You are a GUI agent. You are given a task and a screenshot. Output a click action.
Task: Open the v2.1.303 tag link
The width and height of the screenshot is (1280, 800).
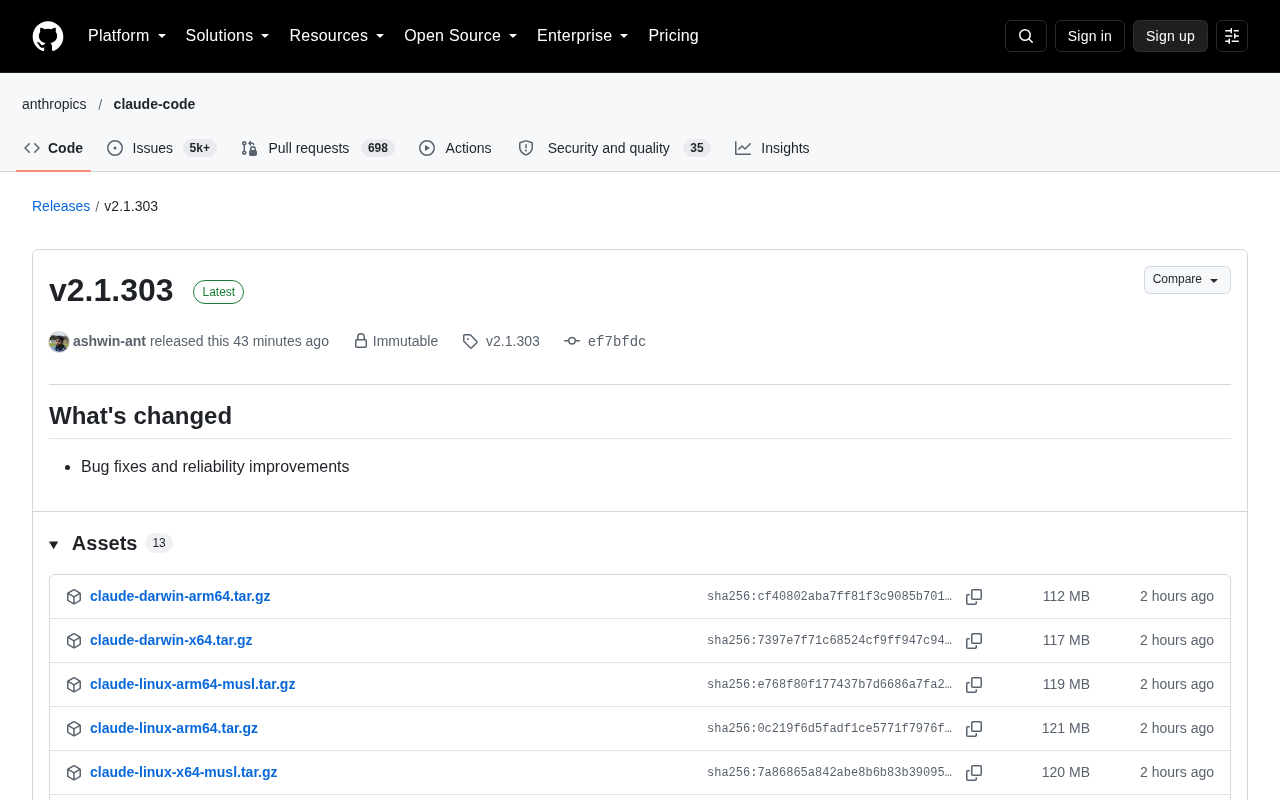[513, 341]
